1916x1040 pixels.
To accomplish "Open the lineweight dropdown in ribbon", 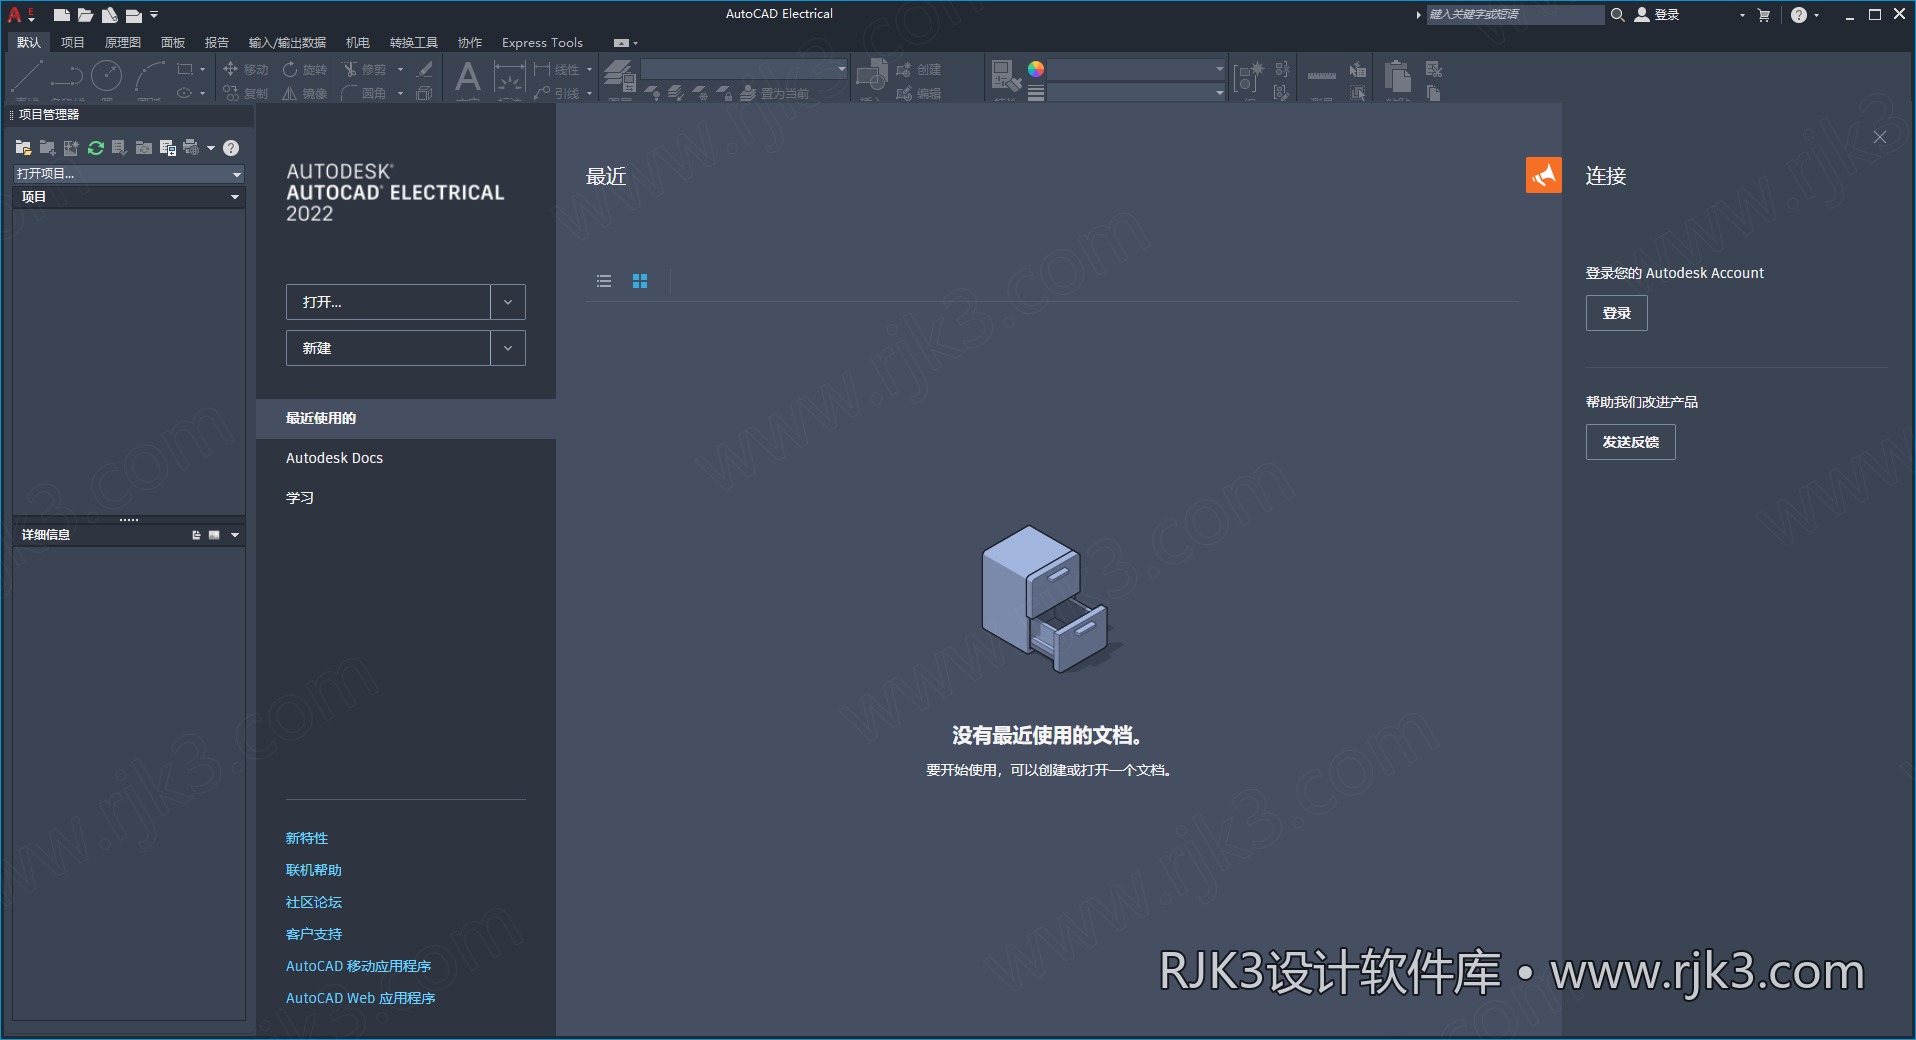I will pos(1136,93).
